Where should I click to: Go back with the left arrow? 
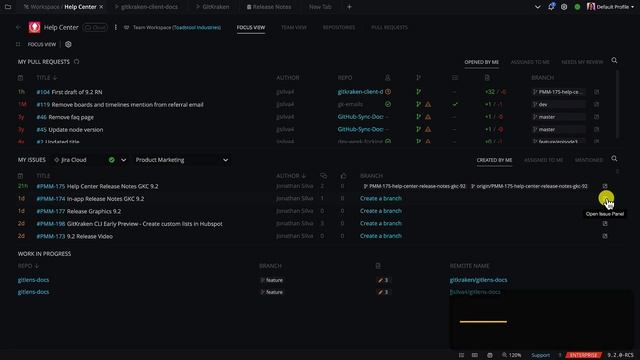point(18,27)
